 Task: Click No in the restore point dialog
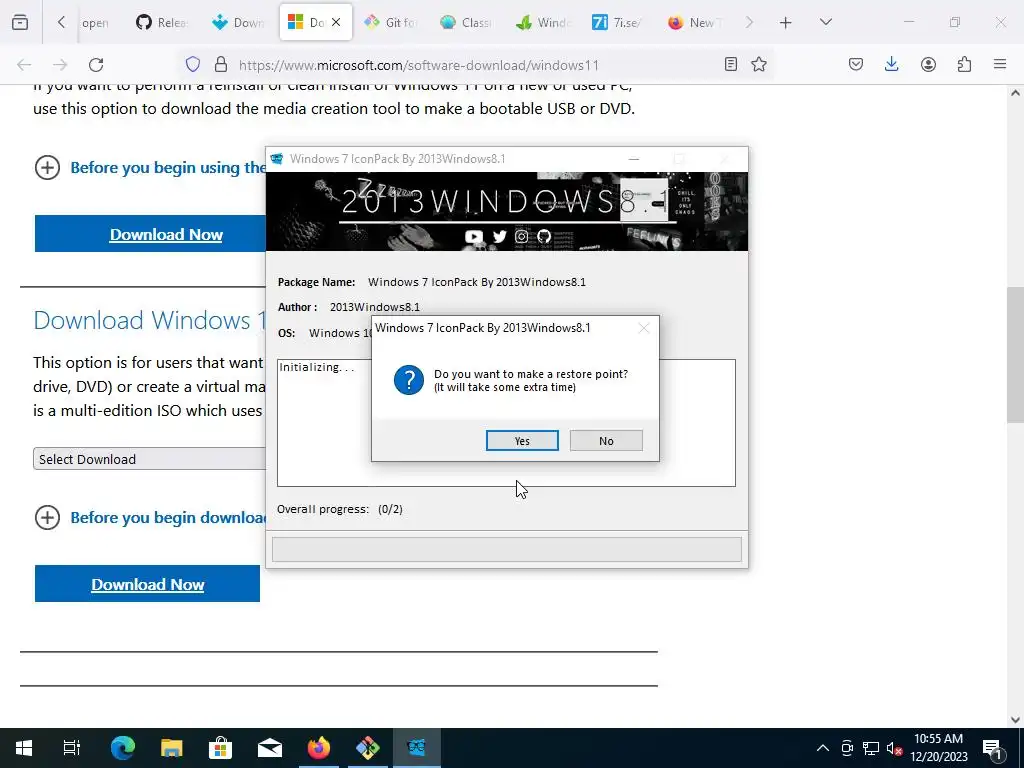point(606,441)
